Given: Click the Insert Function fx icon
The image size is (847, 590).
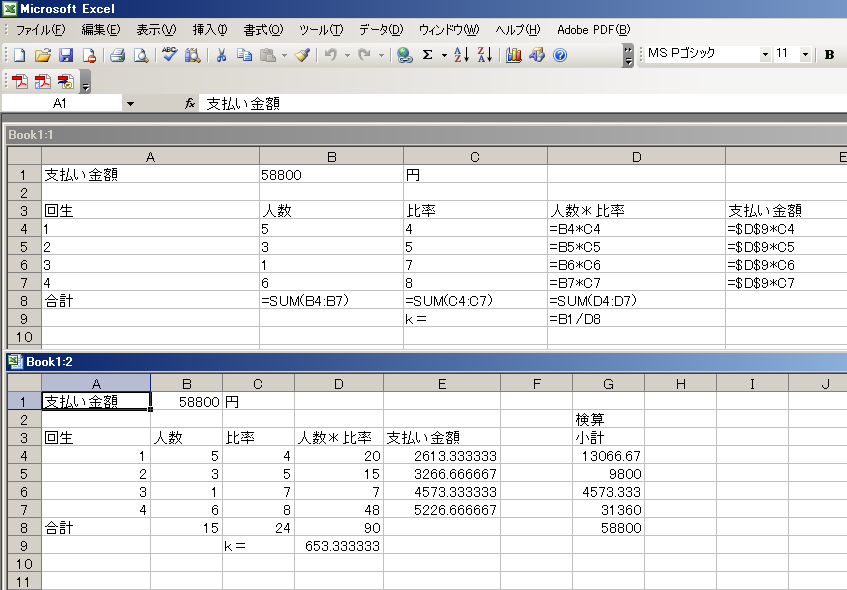Looking at the screenshot, I should 190,103.
